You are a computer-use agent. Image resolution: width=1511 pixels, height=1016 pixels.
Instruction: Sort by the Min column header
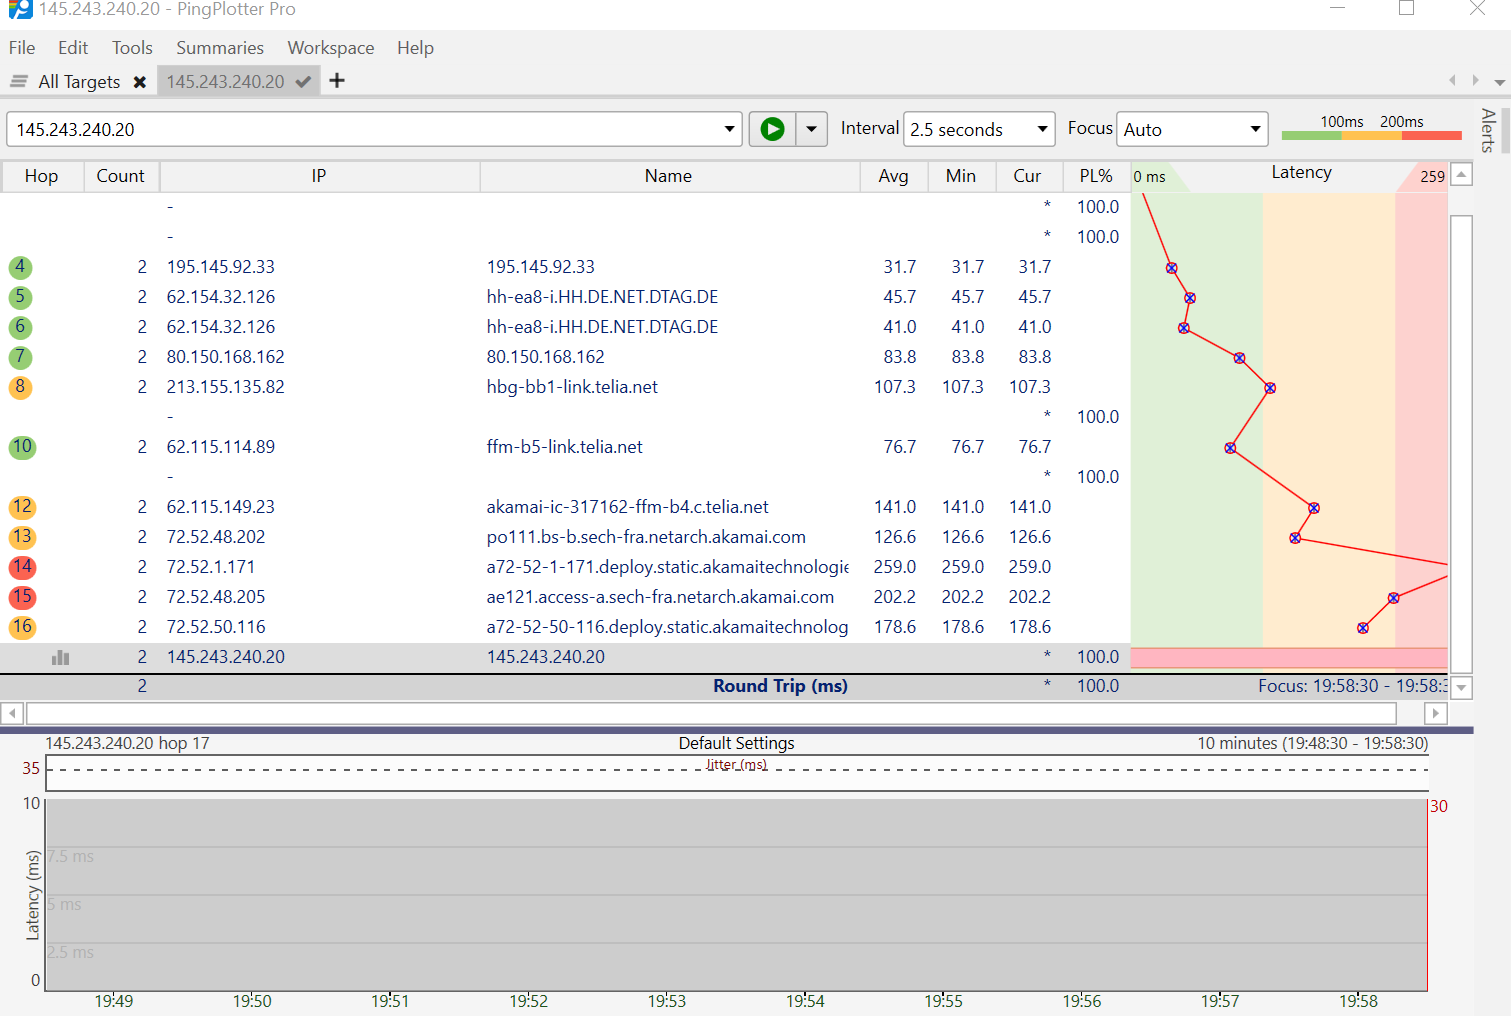[x=960, y=176]
